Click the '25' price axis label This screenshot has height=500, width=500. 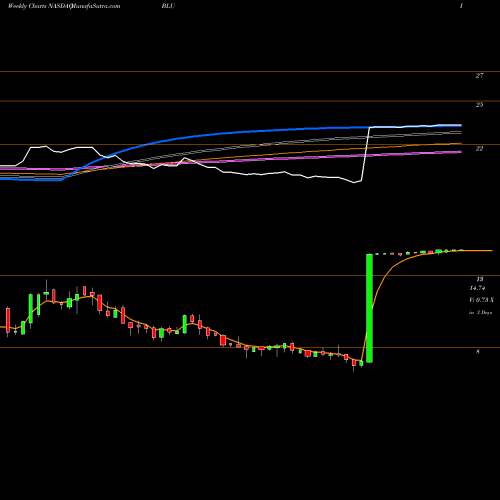click(x=479, y=105)
